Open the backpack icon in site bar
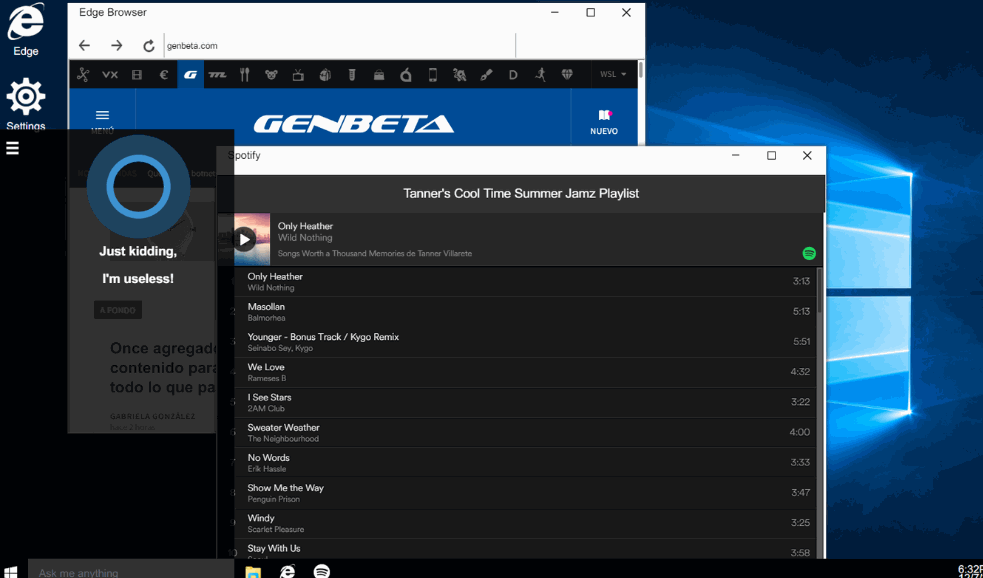The height and width of the screenshot is (578, 983). tap(325, 75)
